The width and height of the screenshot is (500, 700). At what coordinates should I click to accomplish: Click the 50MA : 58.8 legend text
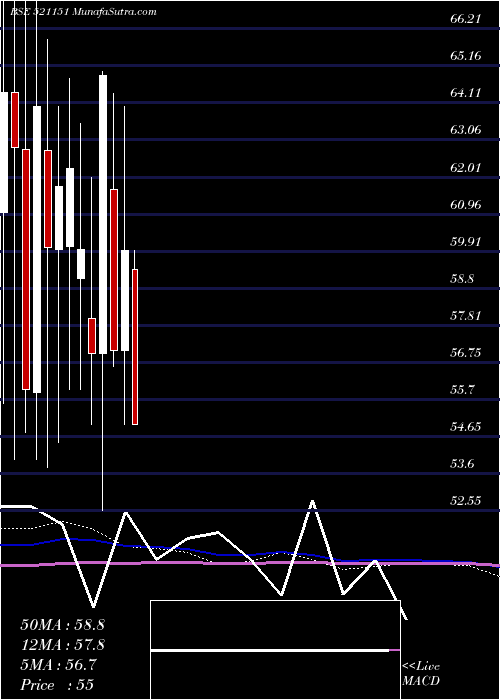coord(62,625)
